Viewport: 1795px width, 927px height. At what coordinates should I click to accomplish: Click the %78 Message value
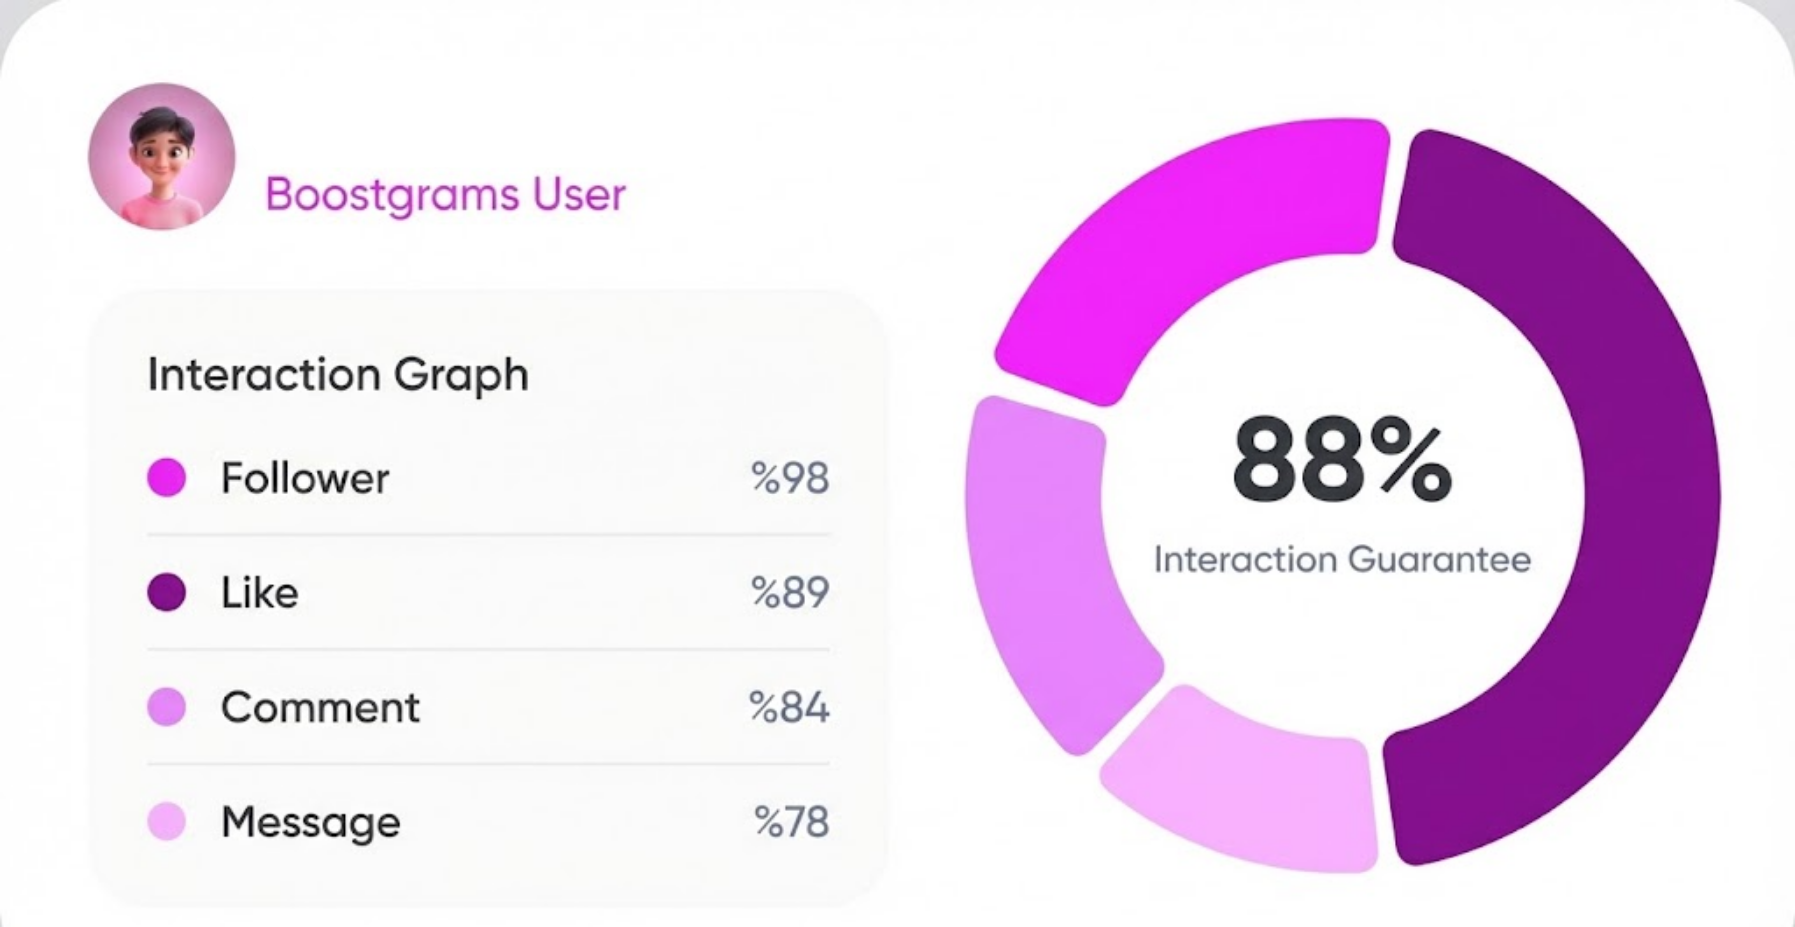[x=791, y=823]
